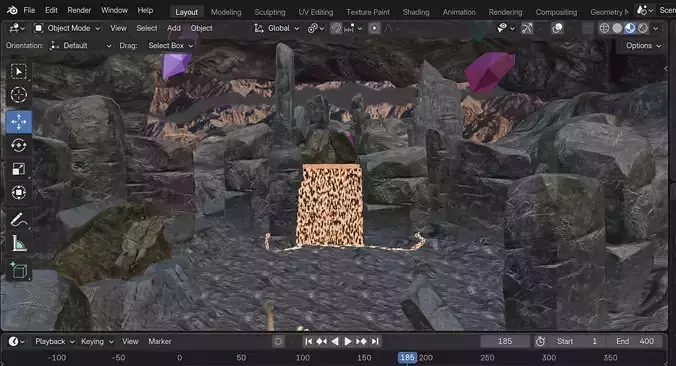Open the Keying popover
The height and width of the screenshot is (366, 676).
(97, 341)
